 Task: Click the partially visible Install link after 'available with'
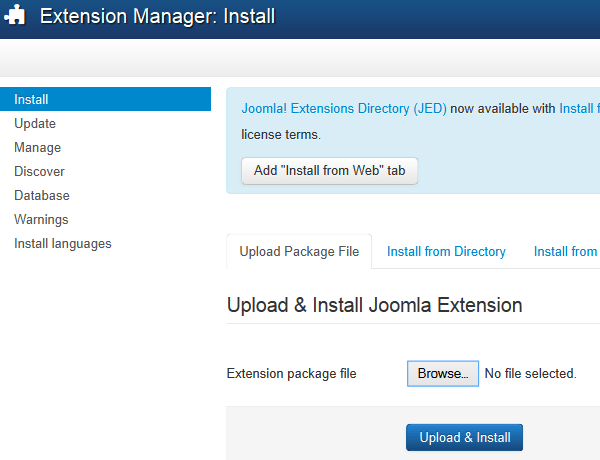pyautogui.click(x=578, y=109)
